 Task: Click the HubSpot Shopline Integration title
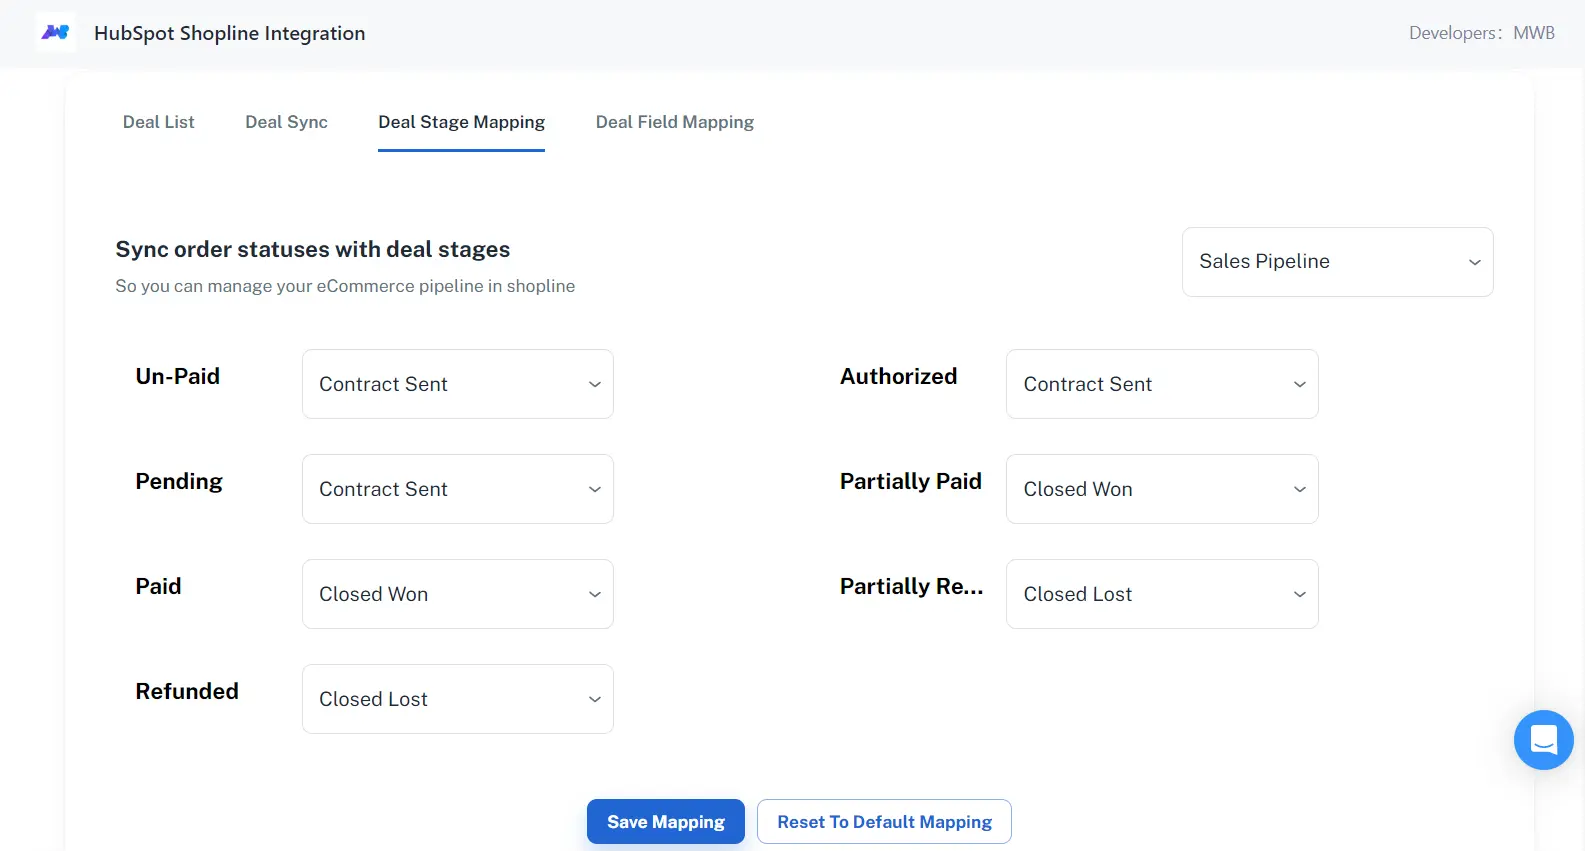229,33
